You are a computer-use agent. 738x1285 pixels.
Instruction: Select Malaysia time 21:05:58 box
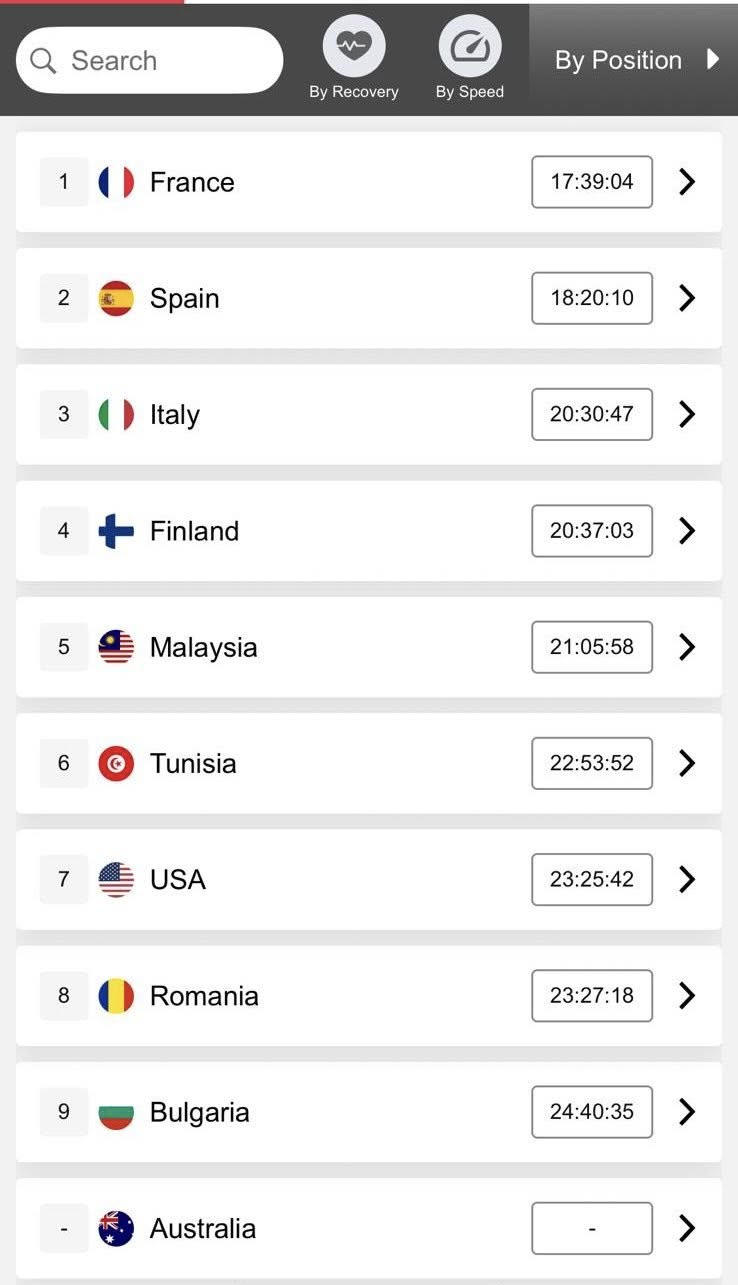pos(592,647)
